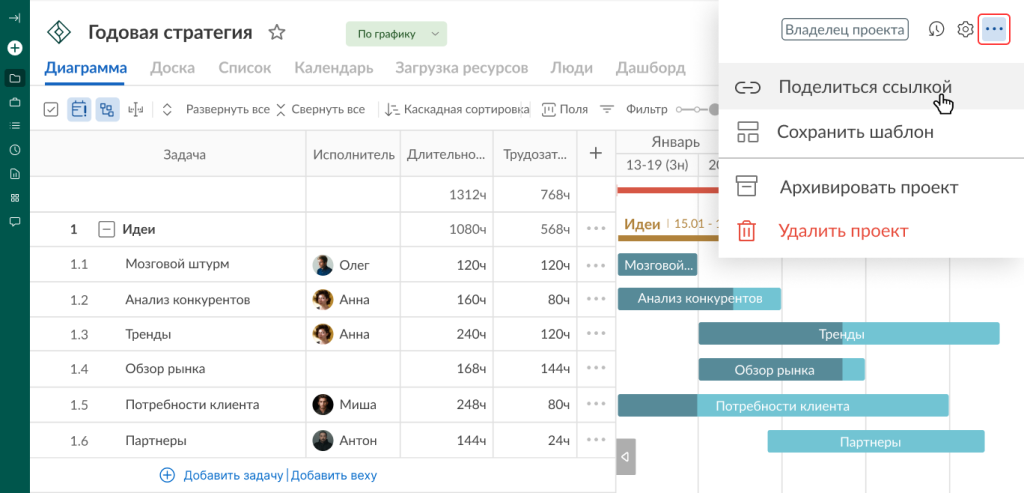Open row menu for Потребности клиента
The height and width of the screenshot is (493, 1024).
coord(596,405)
